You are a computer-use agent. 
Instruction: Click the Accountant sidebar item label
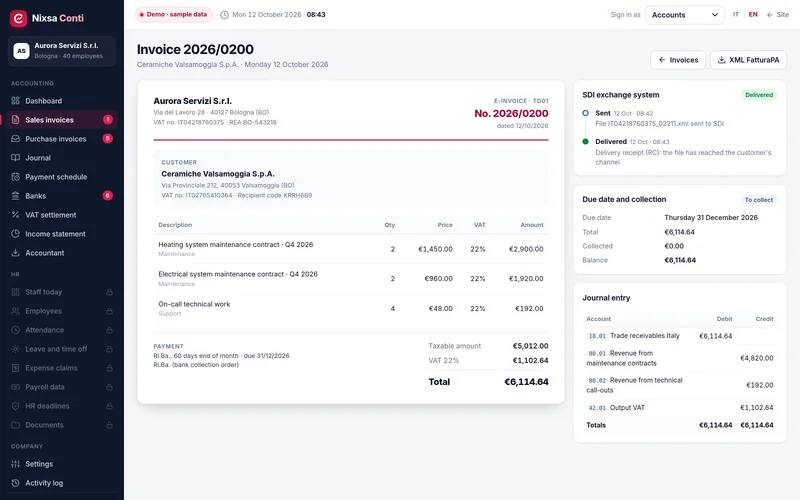click(x=45, y=253)
